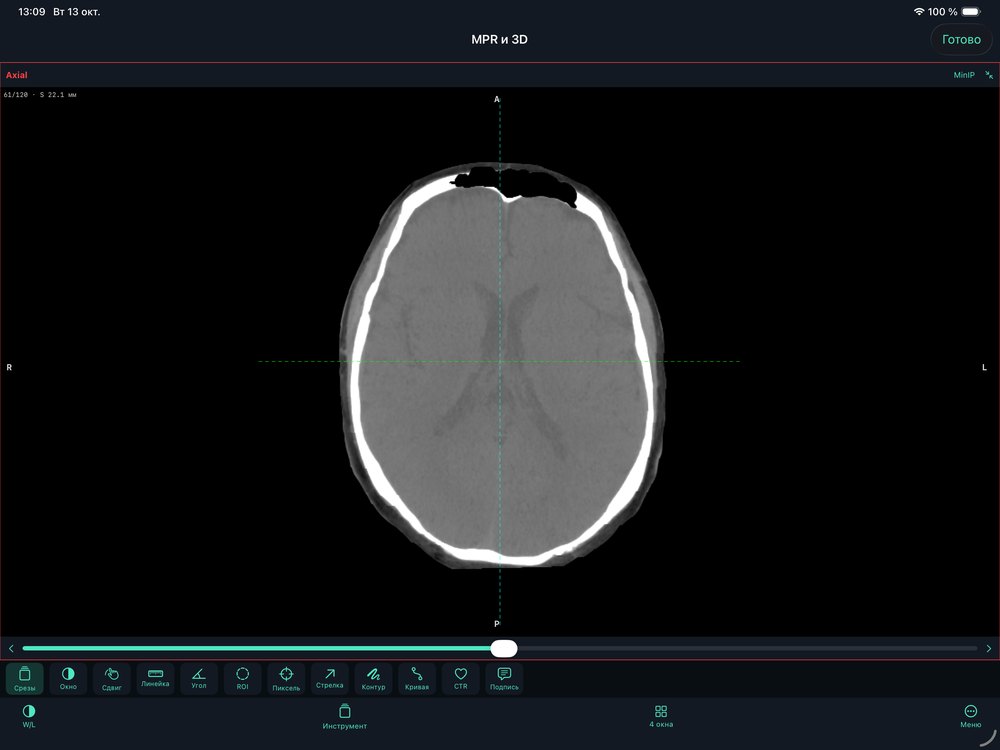This screenshot has width=1000, height=750.
Task: Pick the Линейка ruler tool
Action: [x=155, y=678]
